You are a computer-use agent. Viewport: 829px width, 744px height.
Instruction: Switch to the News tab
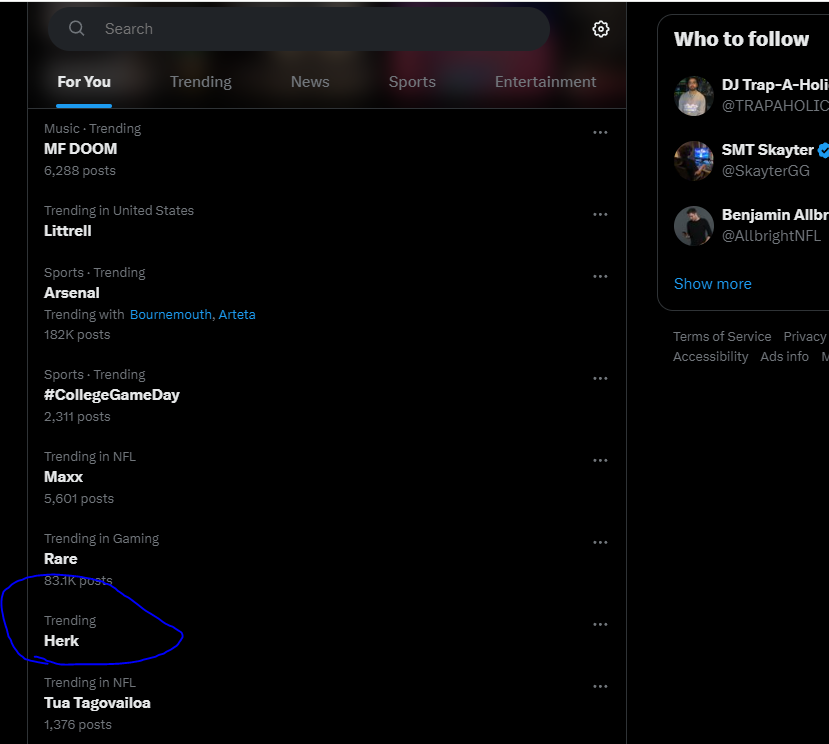[310, 82]
